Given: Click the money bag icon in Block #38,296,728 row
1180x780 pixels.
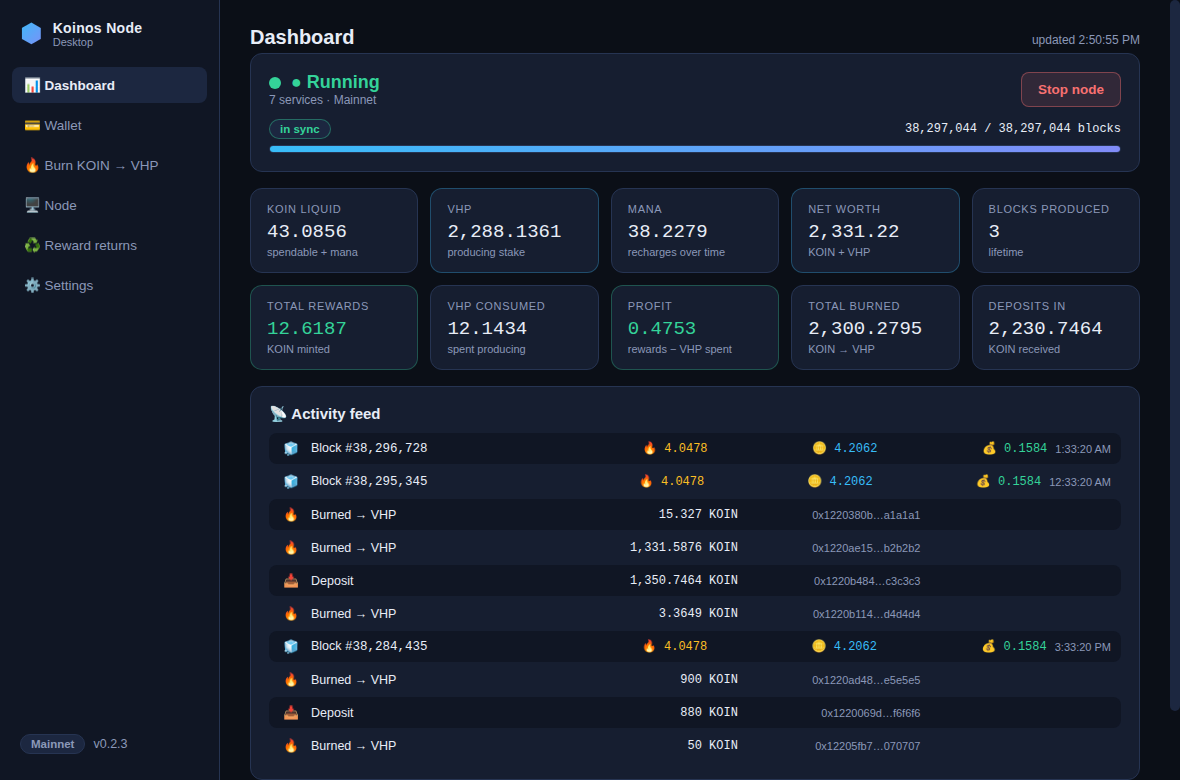Looking at the screenshot, I should tap(990, 448).
